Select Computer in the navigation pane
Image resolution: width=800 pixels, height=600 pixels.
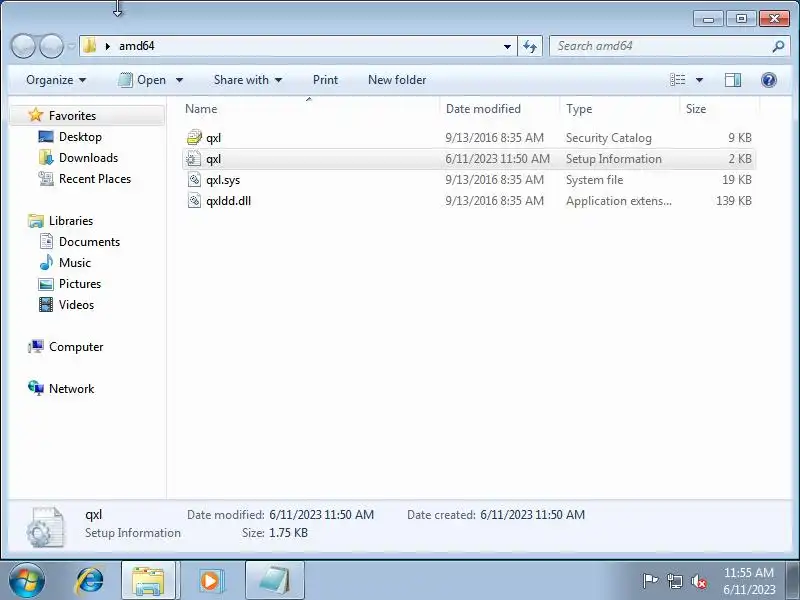76,347
